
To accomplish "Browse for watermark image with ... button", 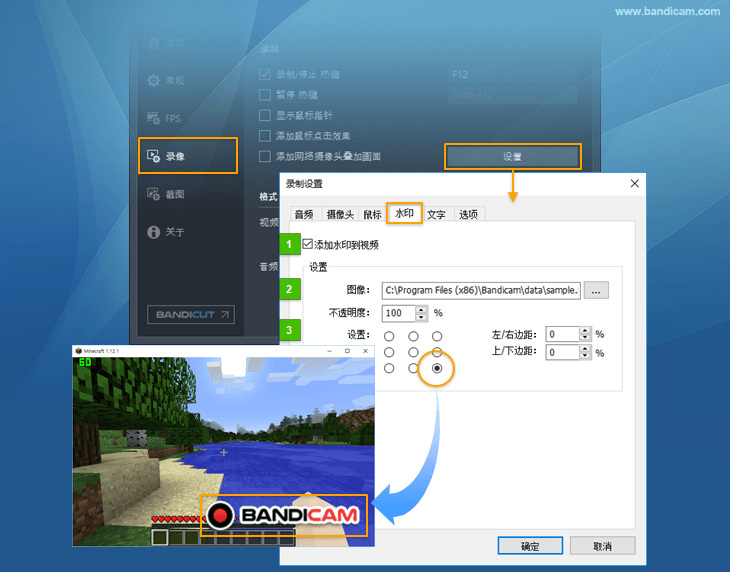I will coord(596,290).
